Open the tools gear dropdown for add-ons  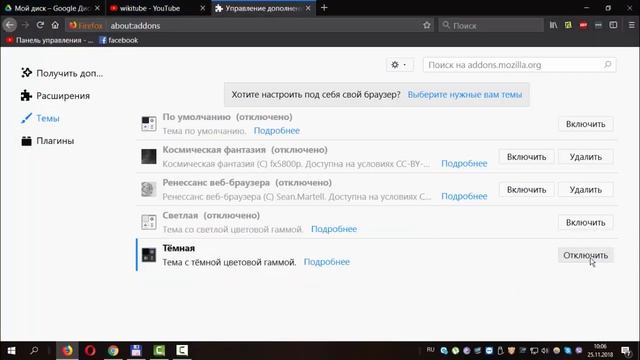click(x=399, y=64)
